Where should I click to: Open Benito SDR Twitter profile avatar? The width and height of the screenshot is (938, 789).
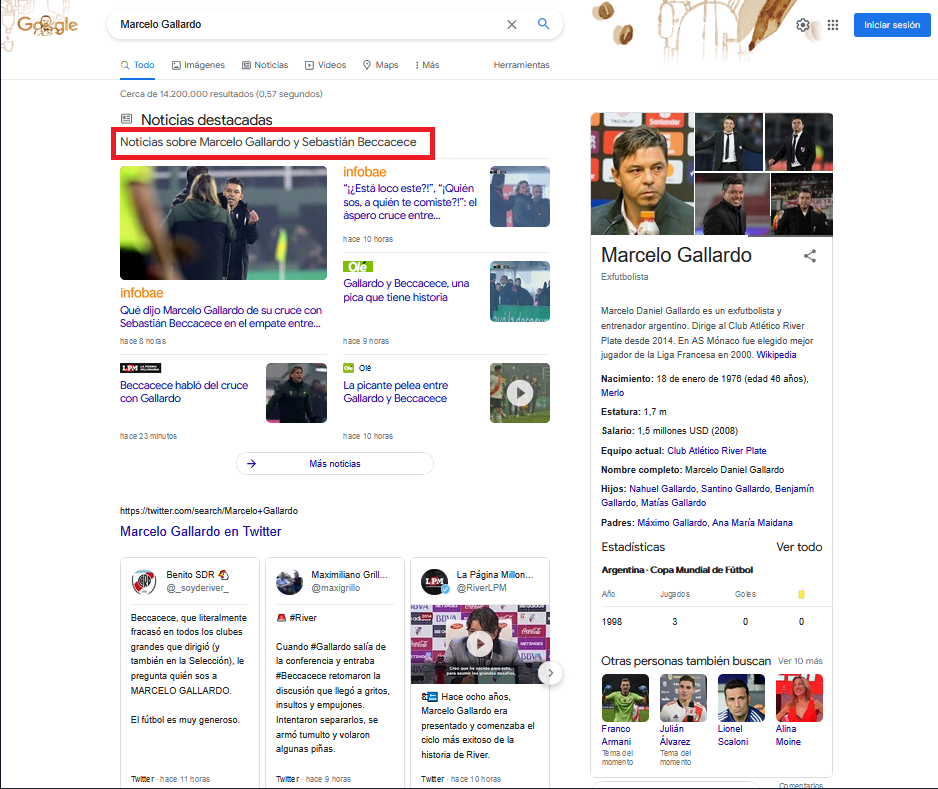144,581
